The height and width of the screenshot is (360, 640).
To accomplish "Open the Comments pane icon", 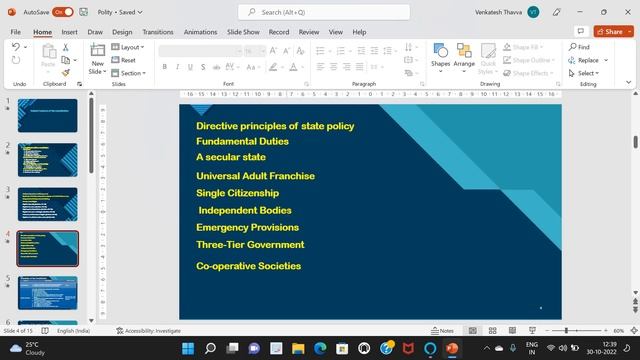I will click(580, 31).
